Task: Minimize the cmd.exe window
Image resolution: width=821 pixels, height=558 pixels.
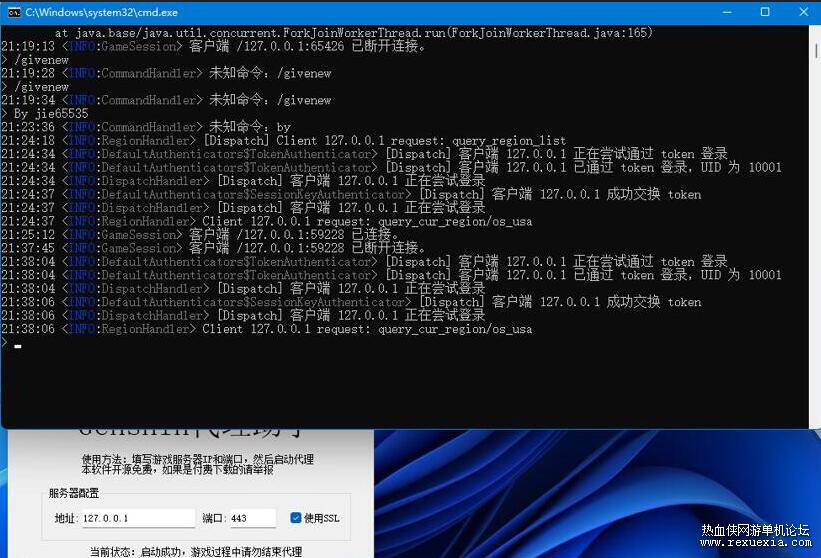Action: 727,12
